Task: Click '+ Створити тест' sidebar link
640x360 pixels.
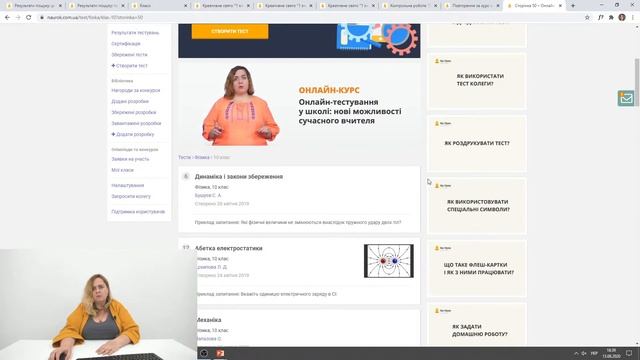Action: click(x=129, y=66)
